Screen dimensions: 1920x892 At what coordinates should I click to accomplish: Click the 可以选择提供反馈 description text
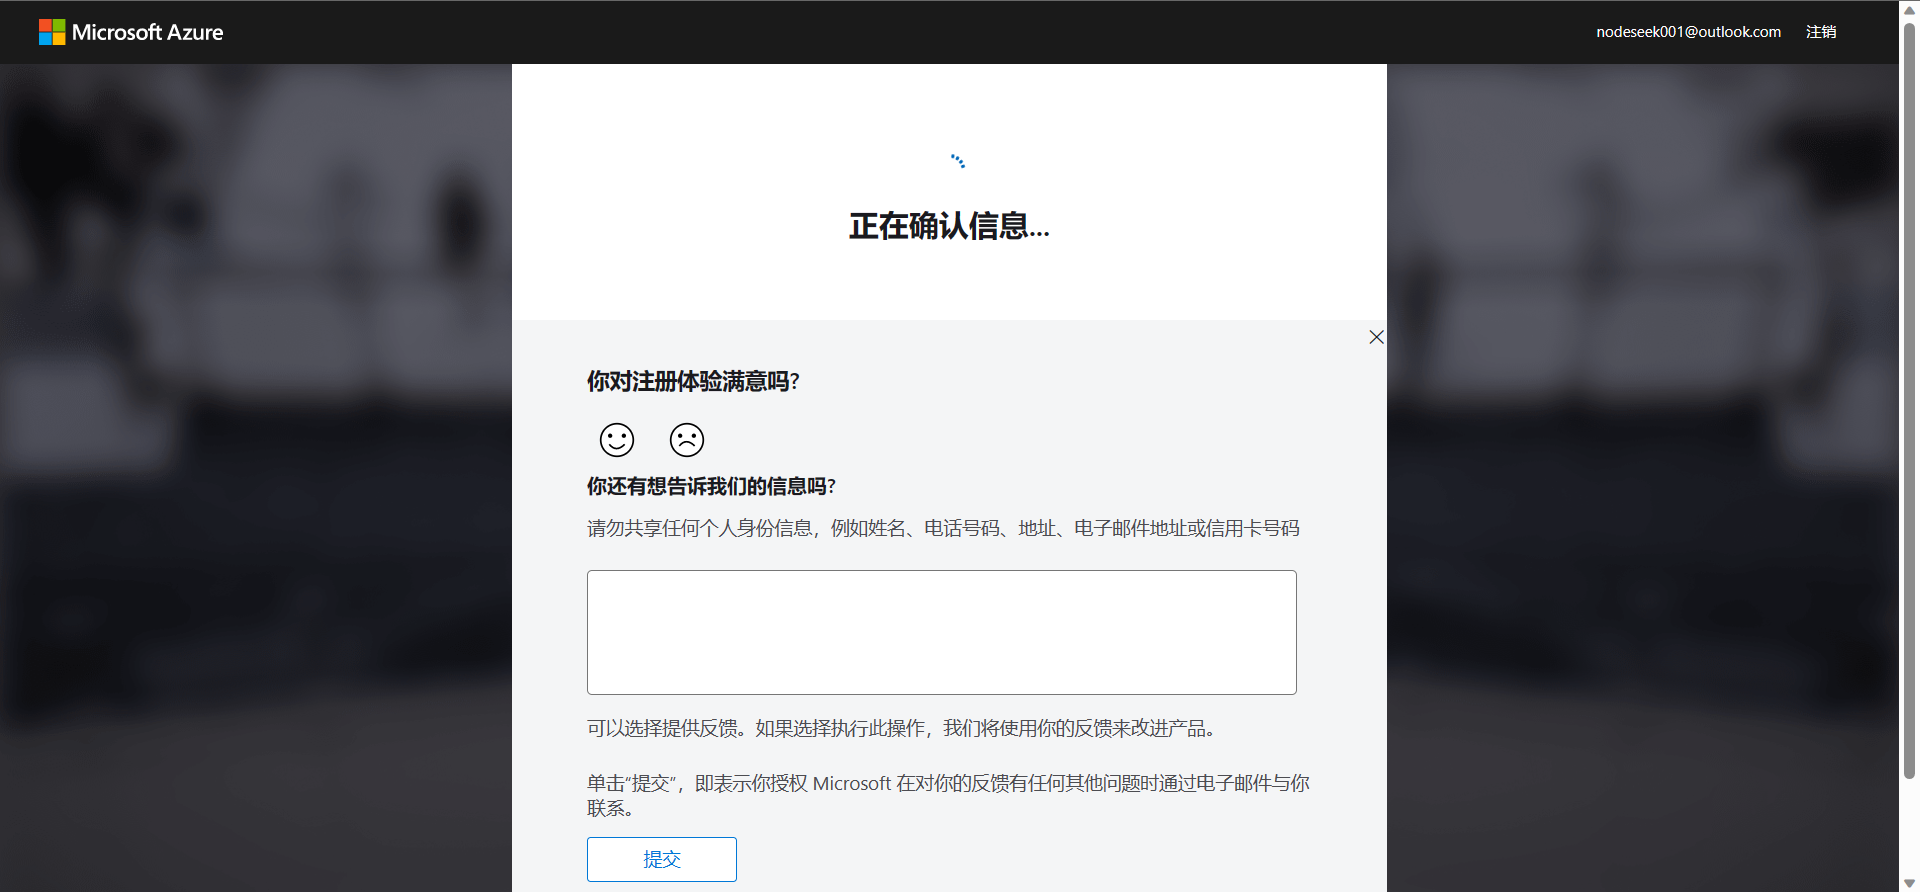[x=900, y=728]
